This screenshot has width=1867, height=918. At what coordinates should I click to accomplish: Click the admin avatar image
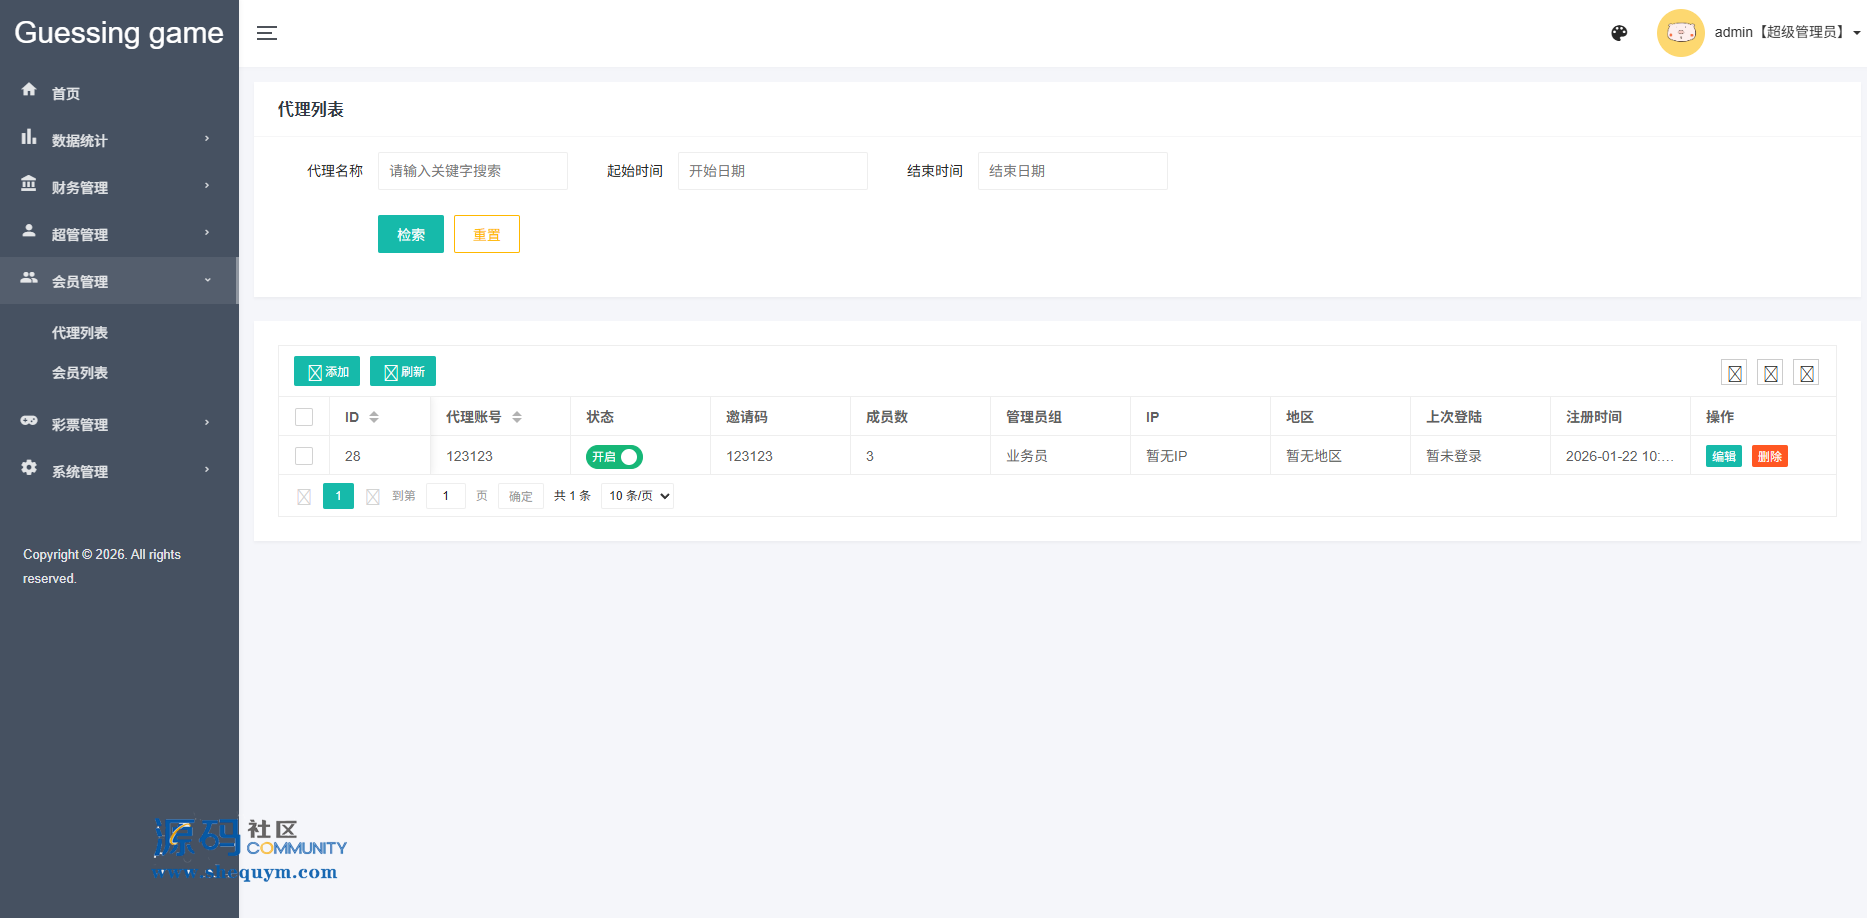click(1680, 33)
